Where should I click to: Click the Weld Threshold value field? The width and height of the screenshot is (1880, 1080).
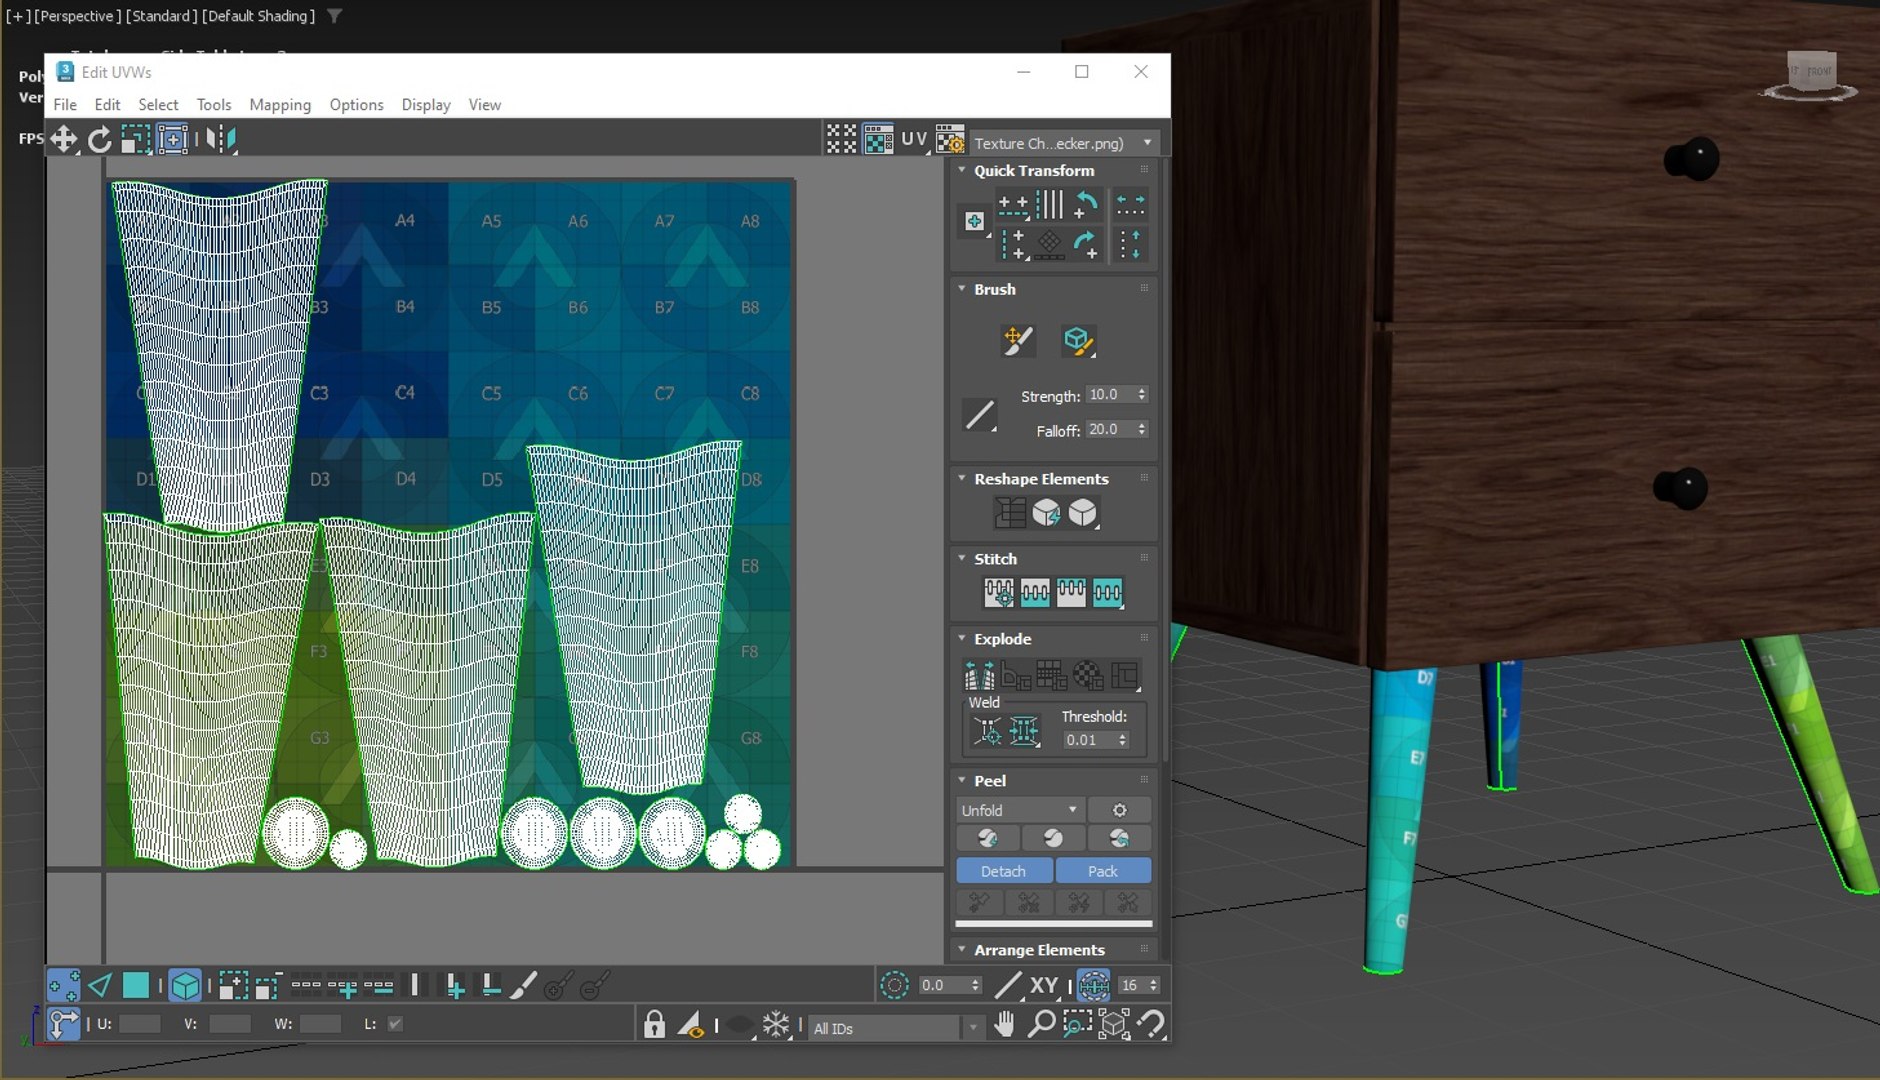point(1089,740)
